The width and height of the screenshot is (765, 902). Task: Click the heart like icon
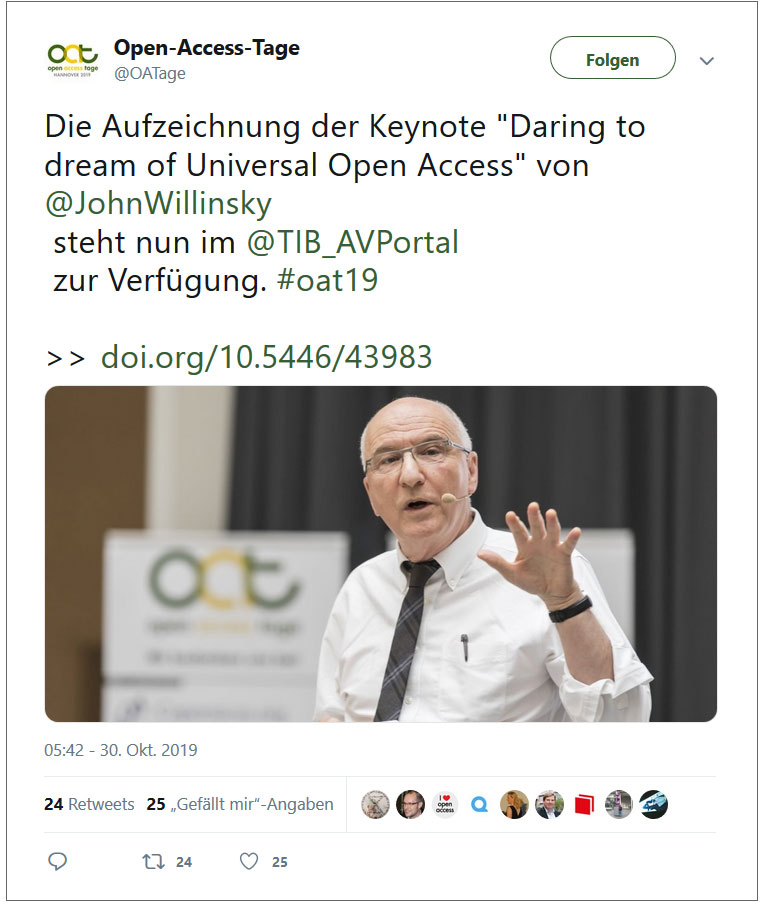pos(248,861)
